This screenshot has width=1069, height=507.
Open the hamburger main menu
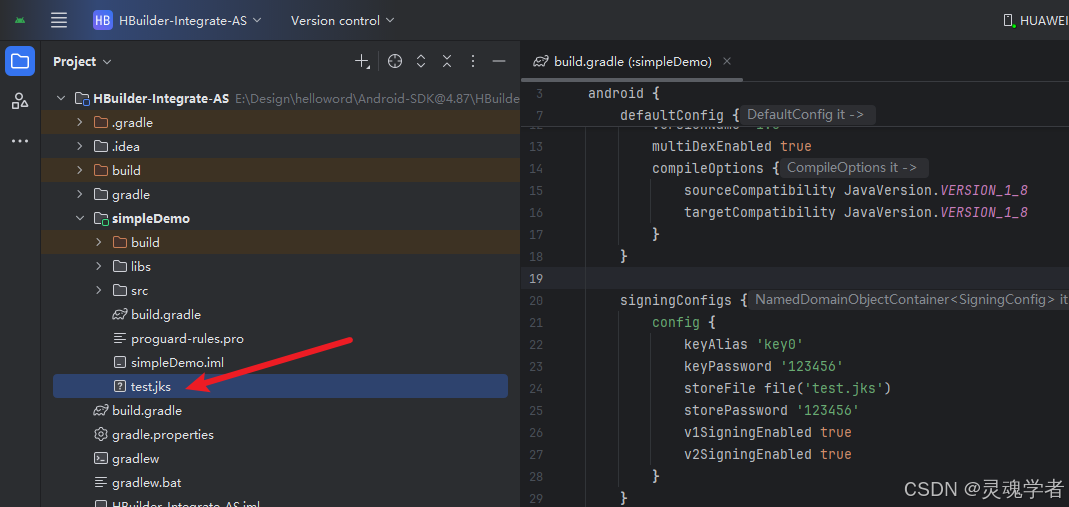pyautogui.click(x=59, y=20)
